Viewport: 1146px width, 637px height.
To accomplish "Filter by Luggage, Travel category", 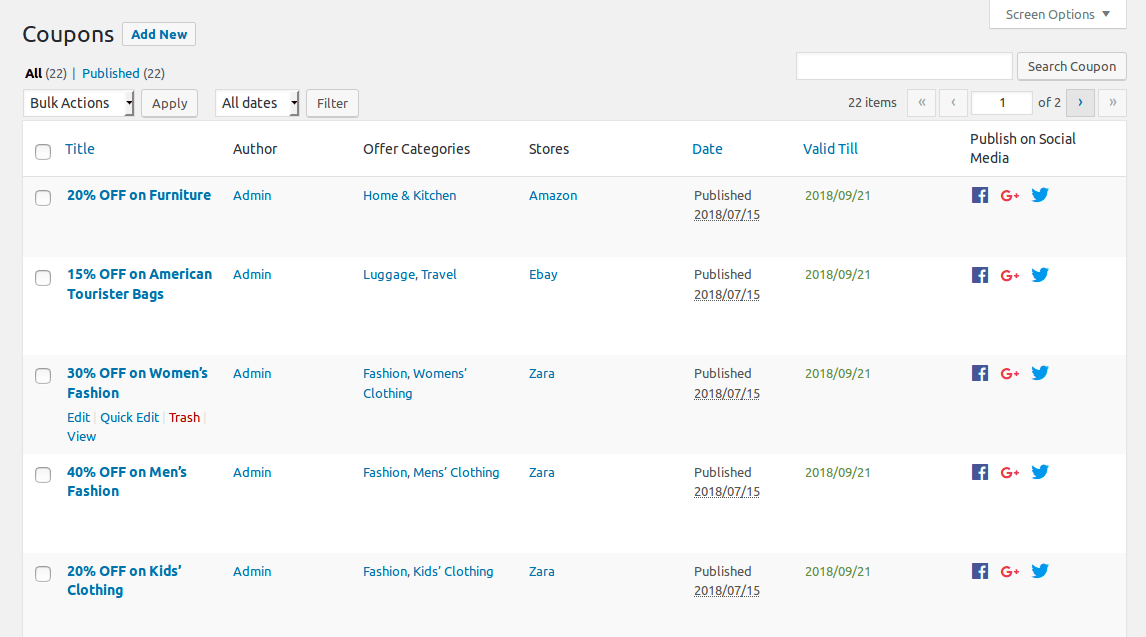I will [409, 275].
